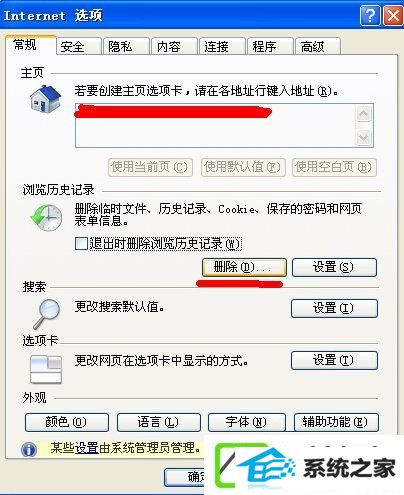
Task: Click the home page list up arrow
Action: pyautogui.click(x=363, y=114)
